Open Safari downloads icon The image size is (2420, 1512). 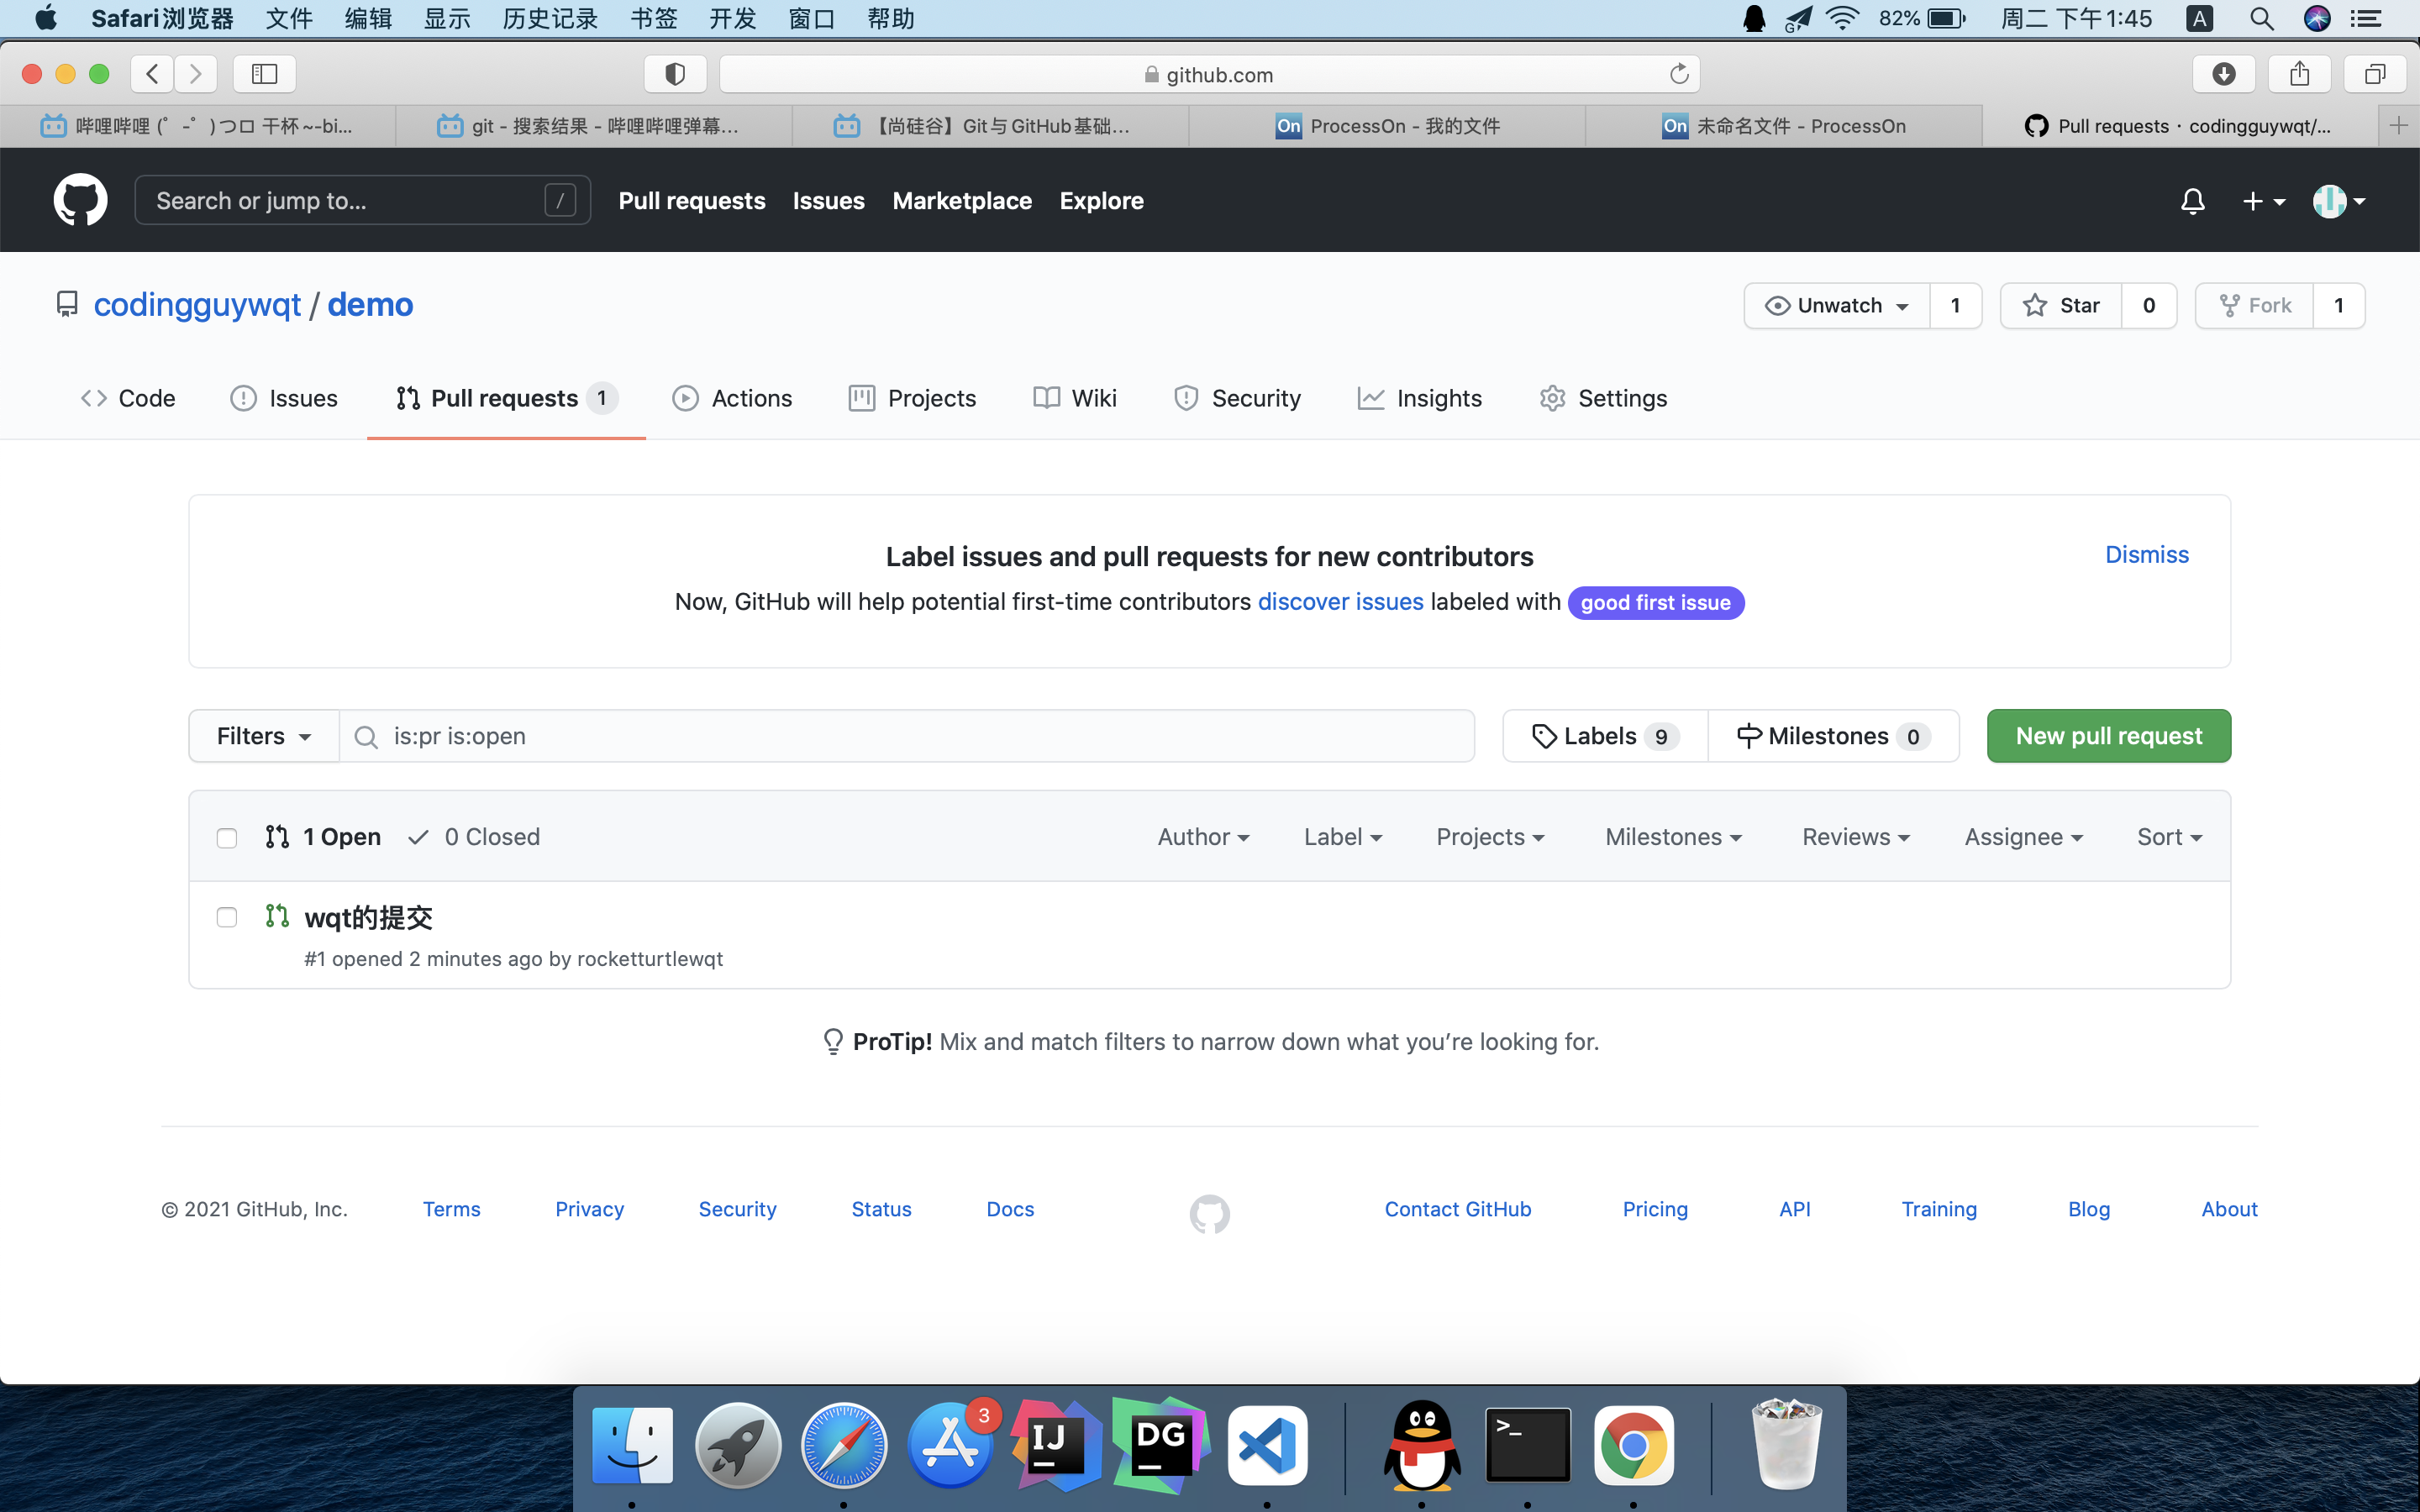pos(2223,74)
